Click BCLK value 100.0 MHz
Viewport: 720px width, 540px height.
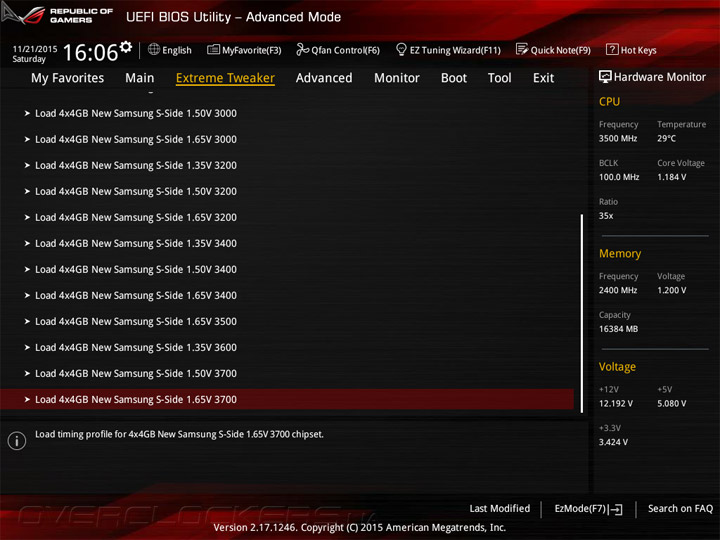click(x=619, y=177)
